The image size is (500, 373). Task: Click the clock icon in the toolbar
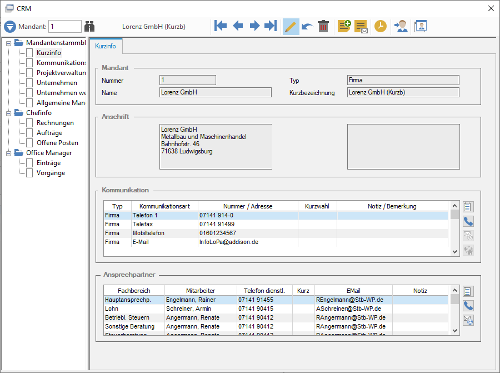click(380, 26)
